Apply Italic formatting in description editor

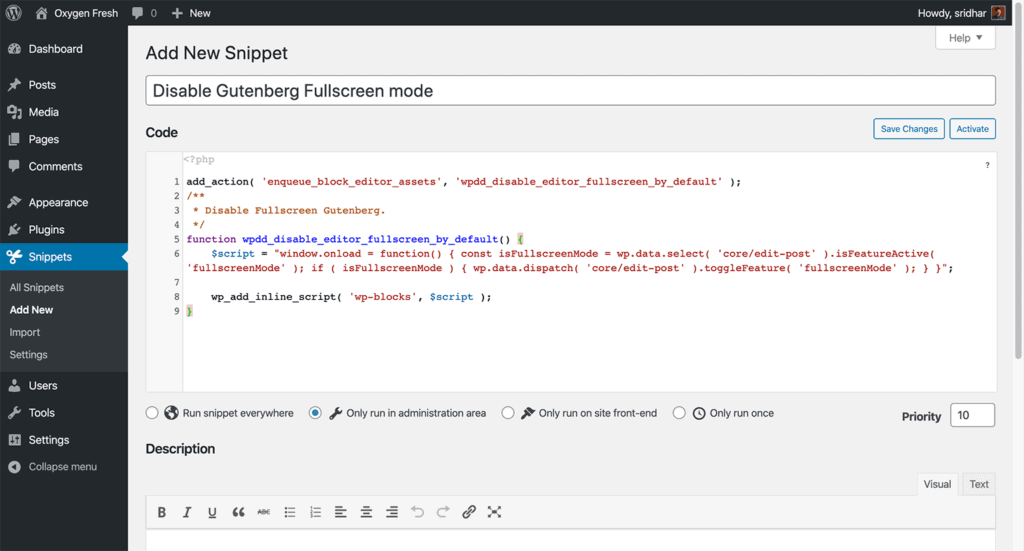187,512
